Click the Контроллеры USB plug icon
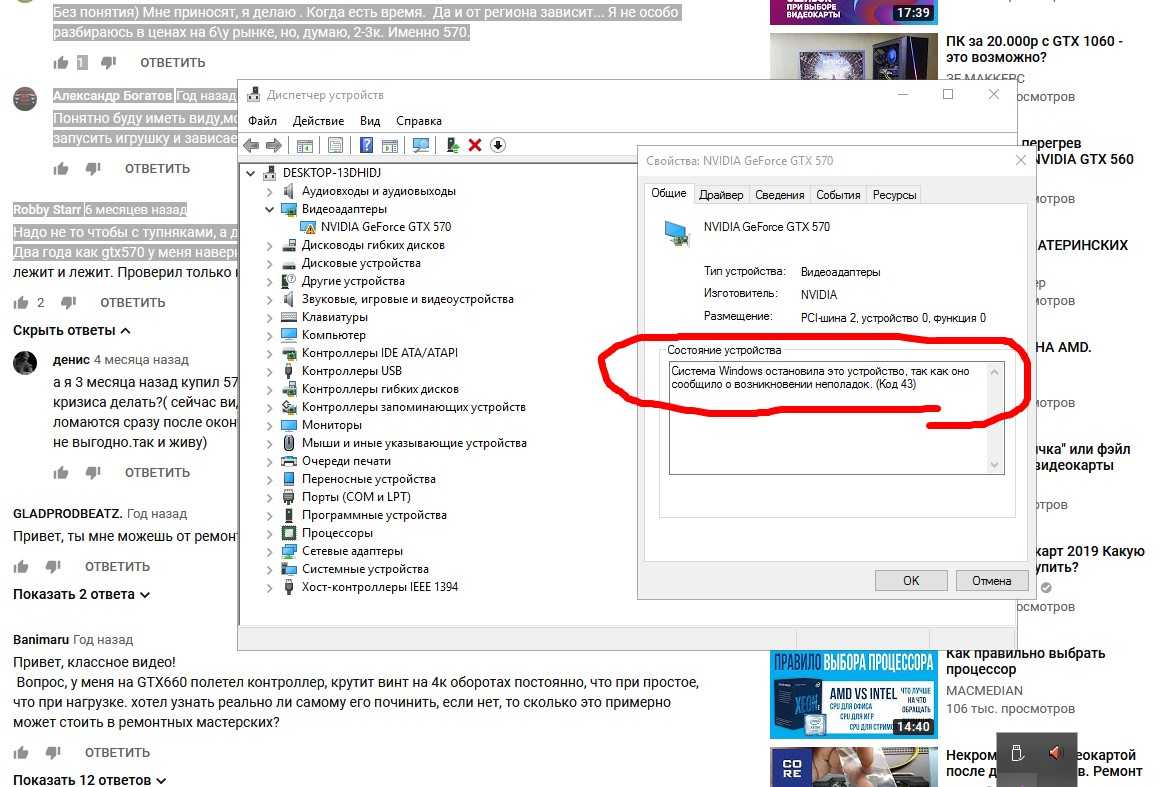Image resolution: width=1168 pixels, height=787 pixels. pos(288,371)
